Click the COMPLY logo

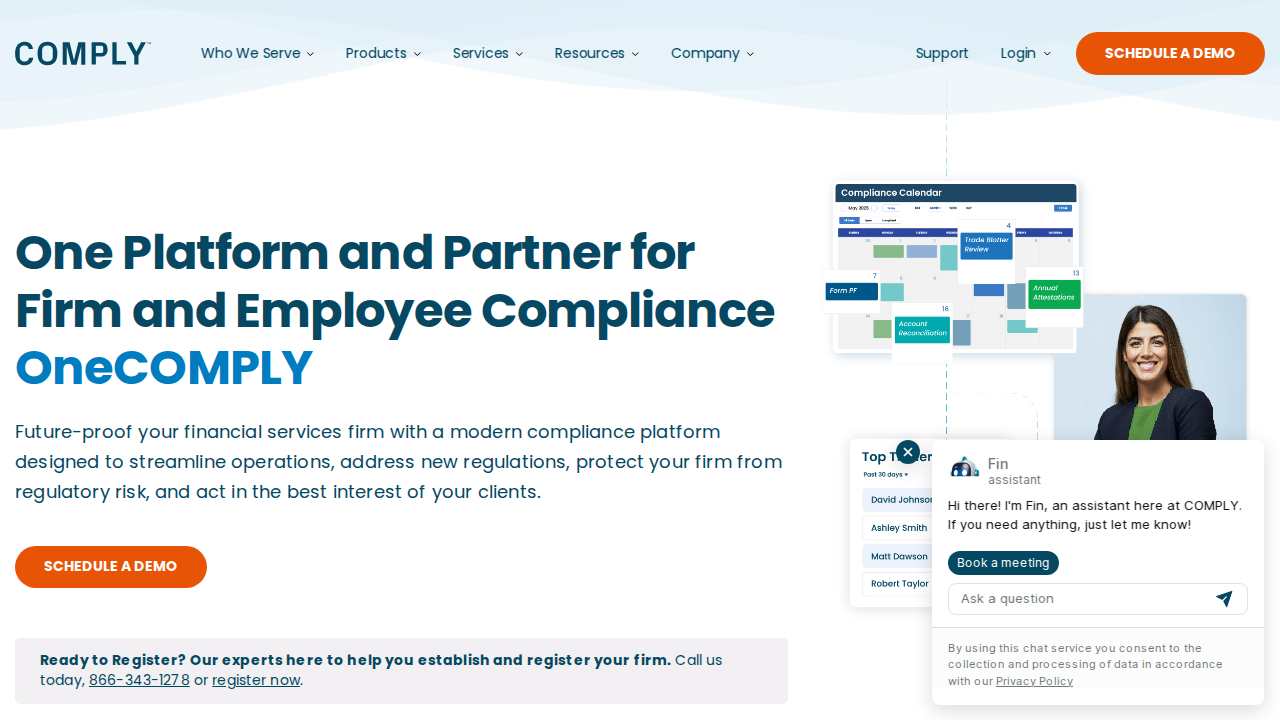click(83, 54)
